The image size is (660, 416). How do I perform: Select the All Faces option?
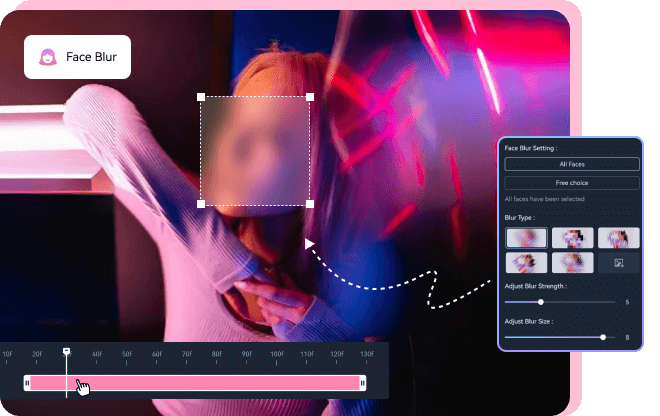pos(571,164)
